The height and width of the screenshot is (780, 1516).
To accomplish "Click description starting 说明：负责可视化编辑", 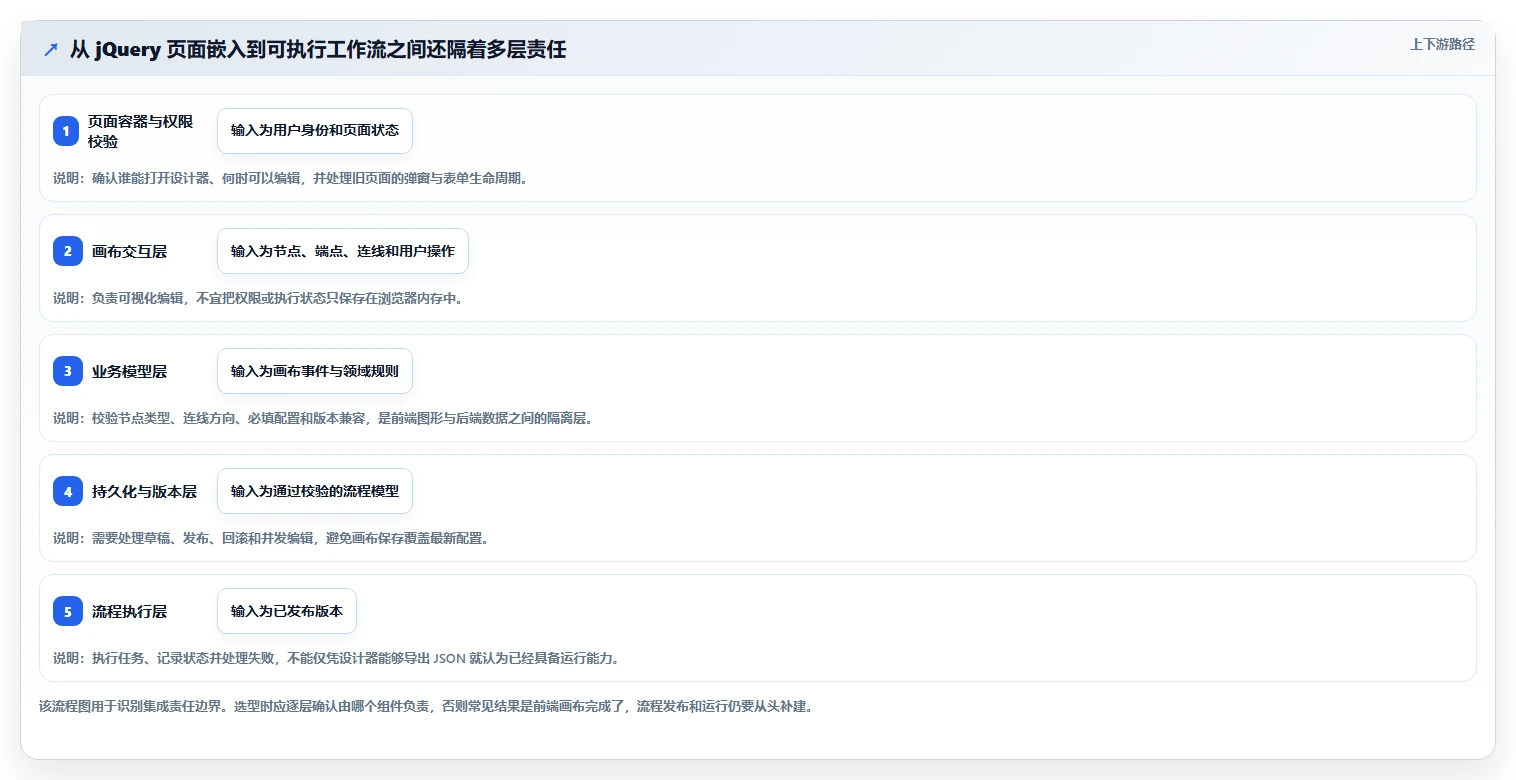I will pyautogui.click(x=258, y=298).
